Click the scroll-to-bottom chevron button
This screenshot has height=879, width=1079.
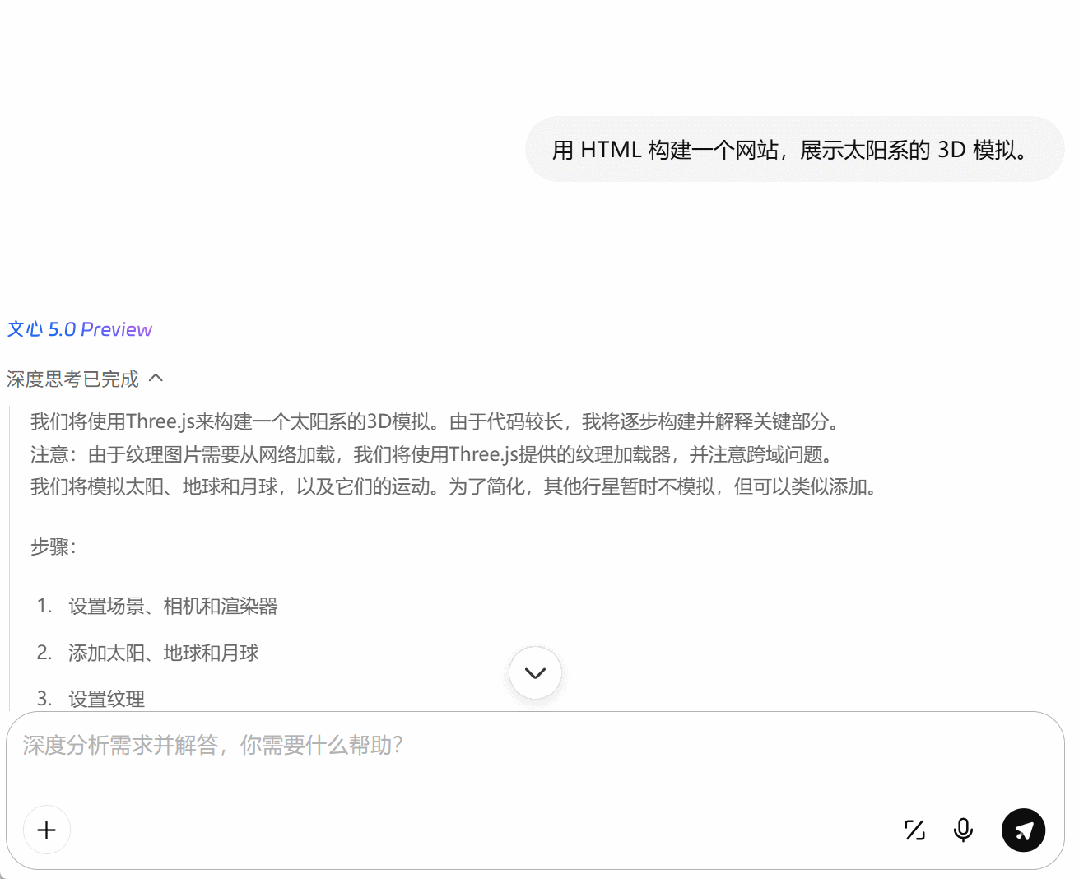[535, 673]
